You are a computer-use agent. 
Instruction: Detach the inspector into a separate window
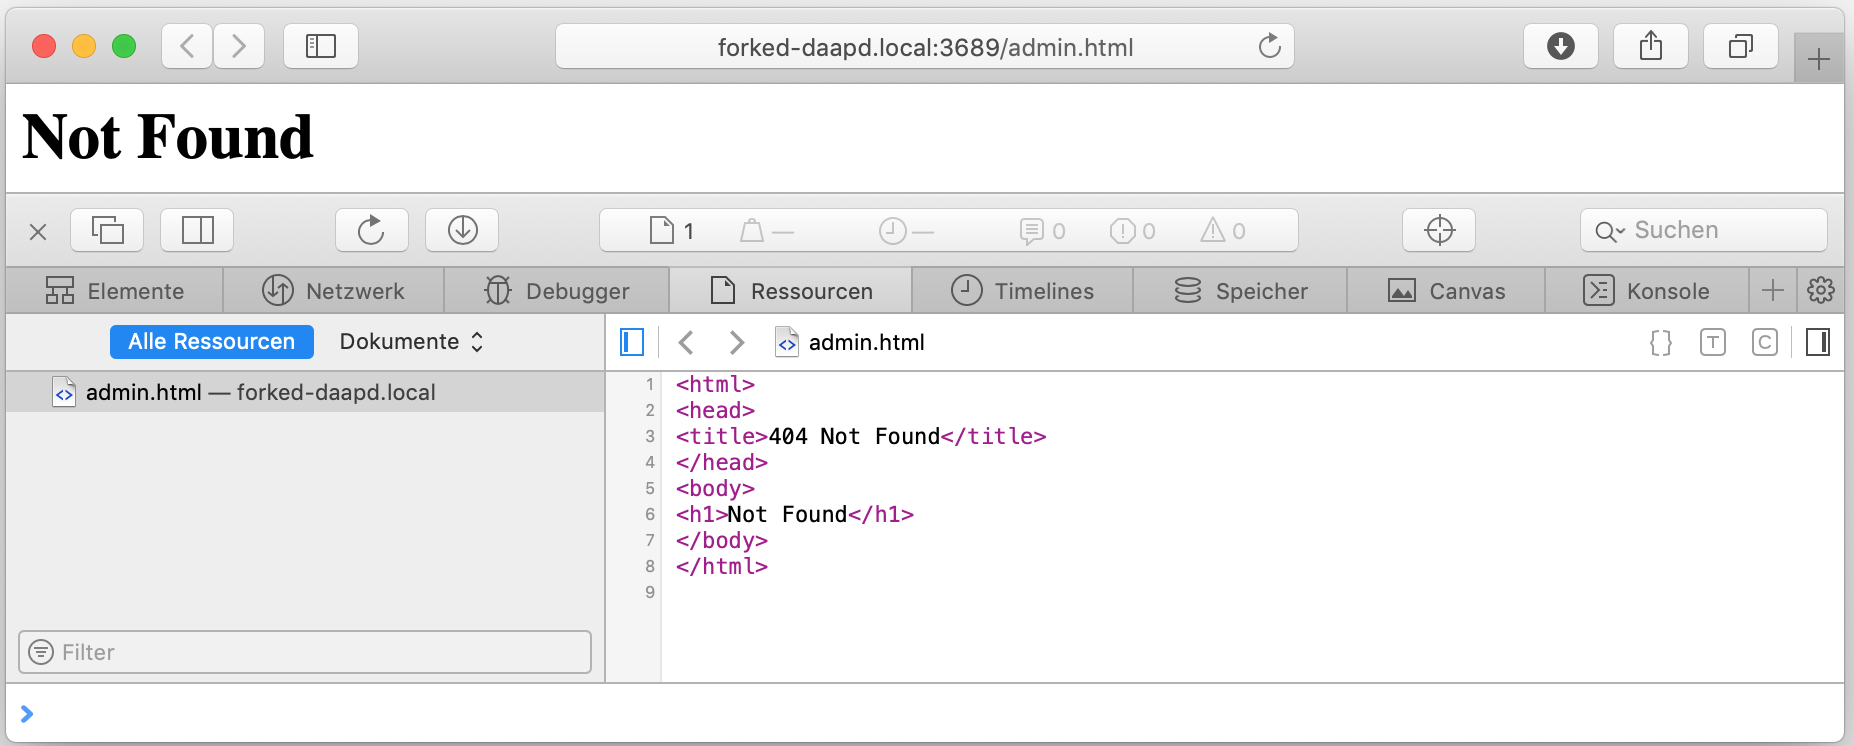[x=107, y=230]
